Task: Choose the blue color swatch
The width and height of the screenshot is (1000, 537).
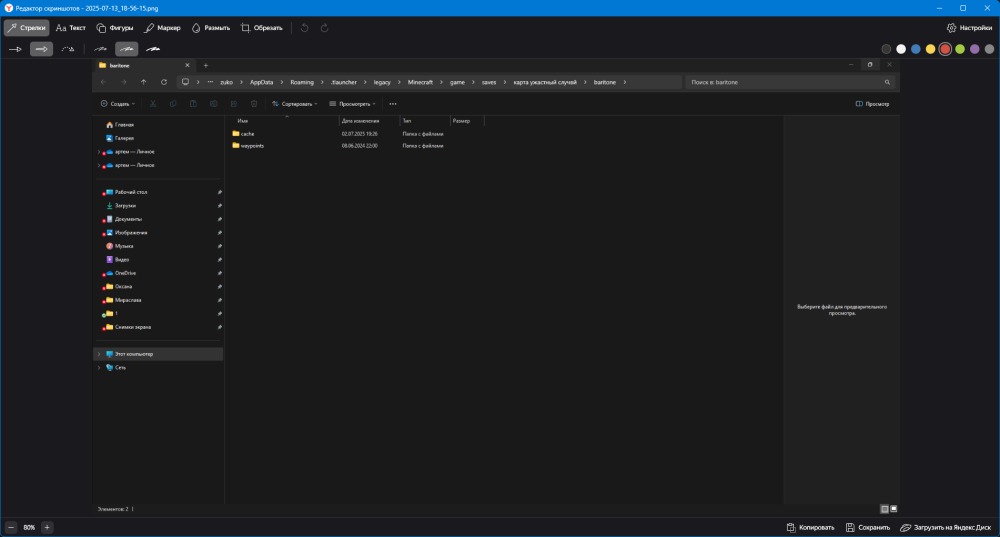Action: [916, 49]
